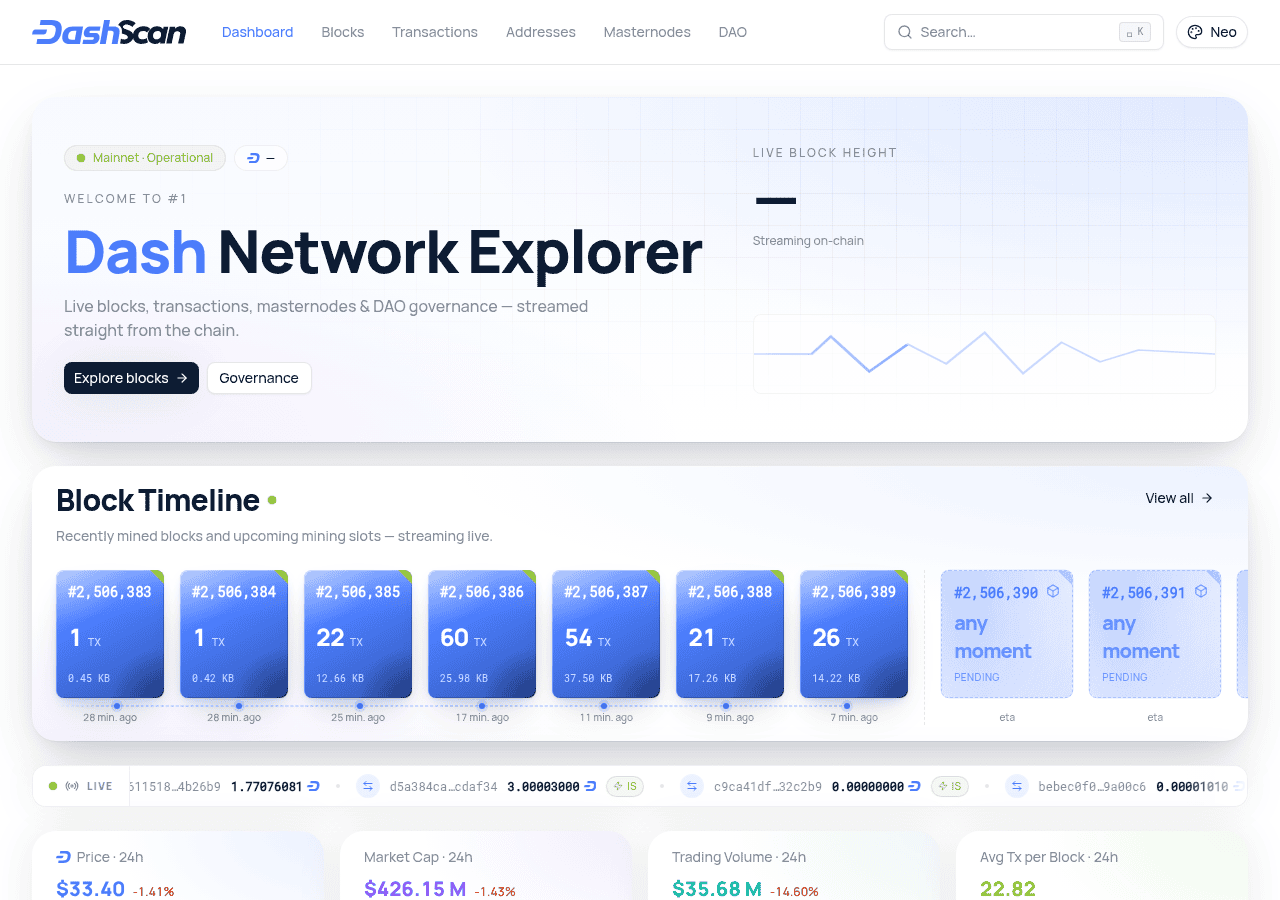
Task: Click transaction hash c9ca41df…32c2b9
Action: (768, 787)
